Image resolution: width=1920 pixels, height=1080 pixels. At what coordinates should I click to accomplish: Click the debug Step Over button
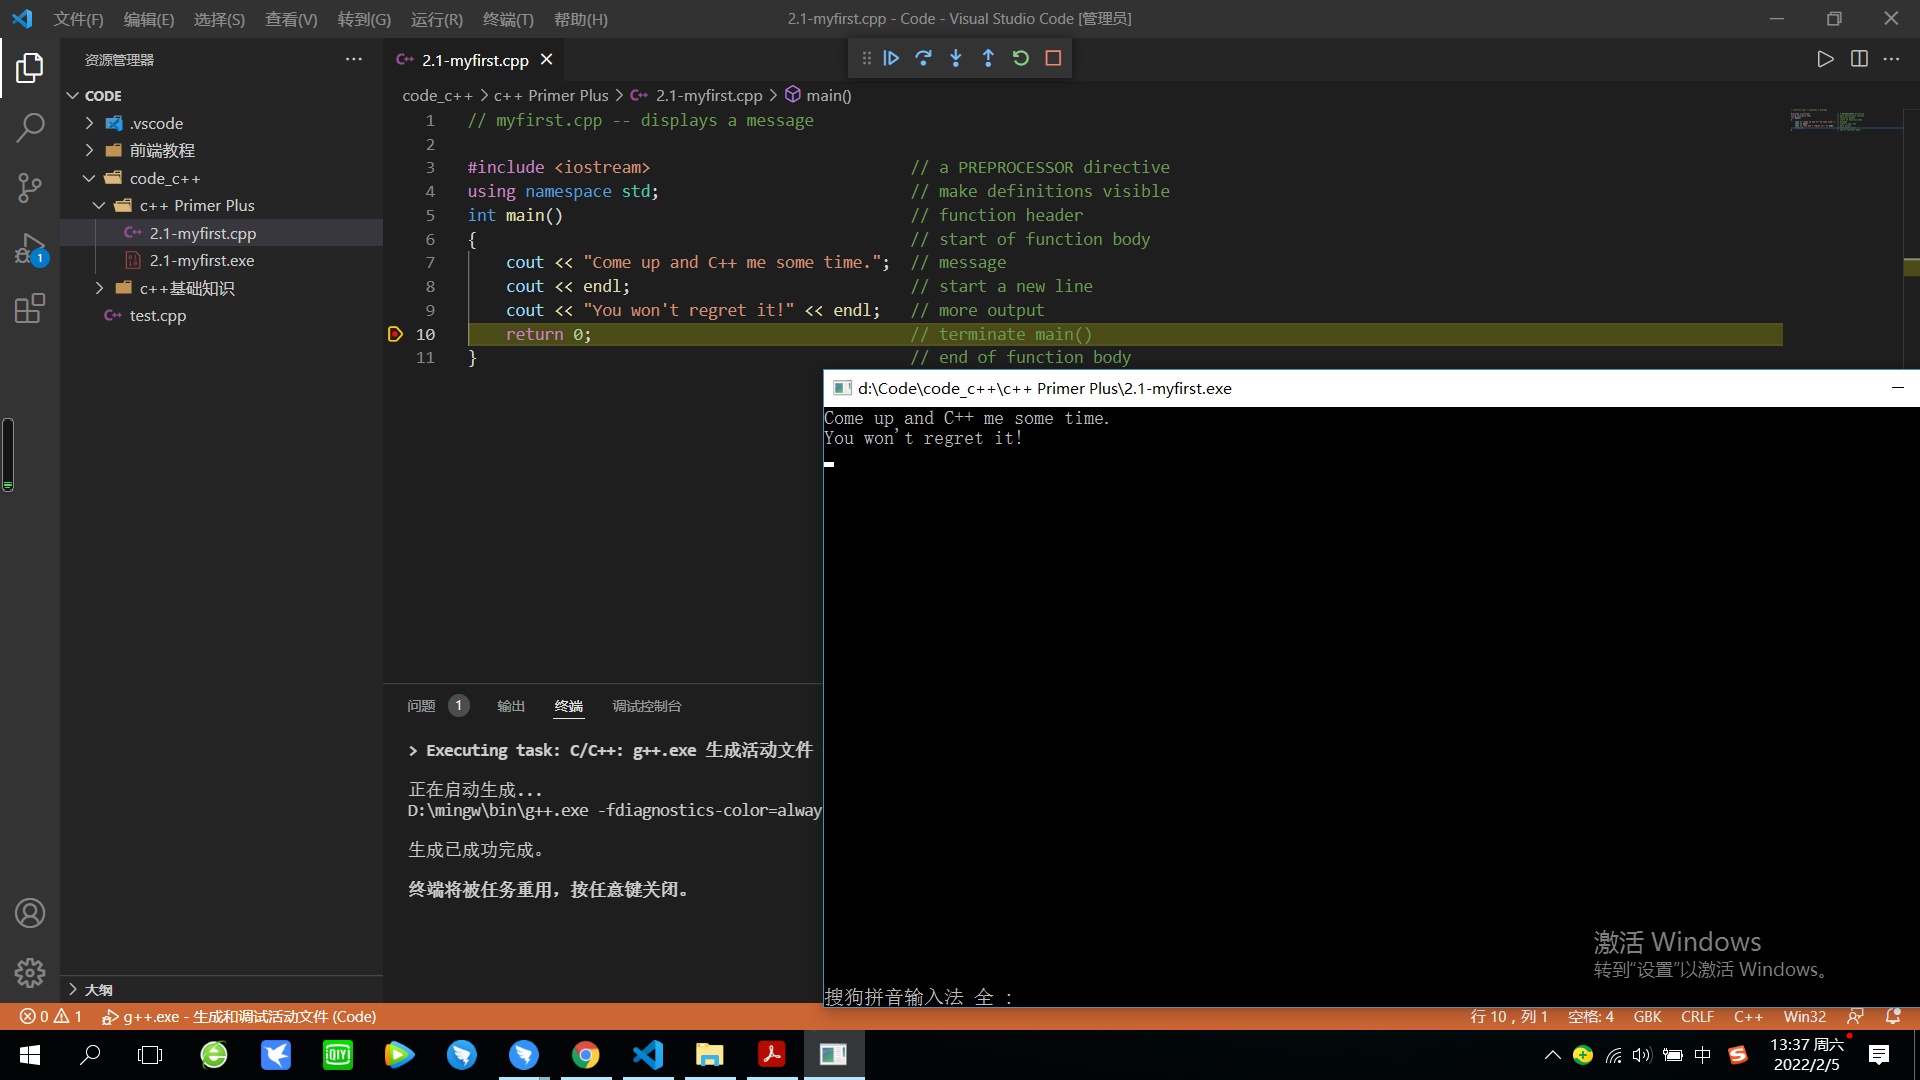click(923, 58)
